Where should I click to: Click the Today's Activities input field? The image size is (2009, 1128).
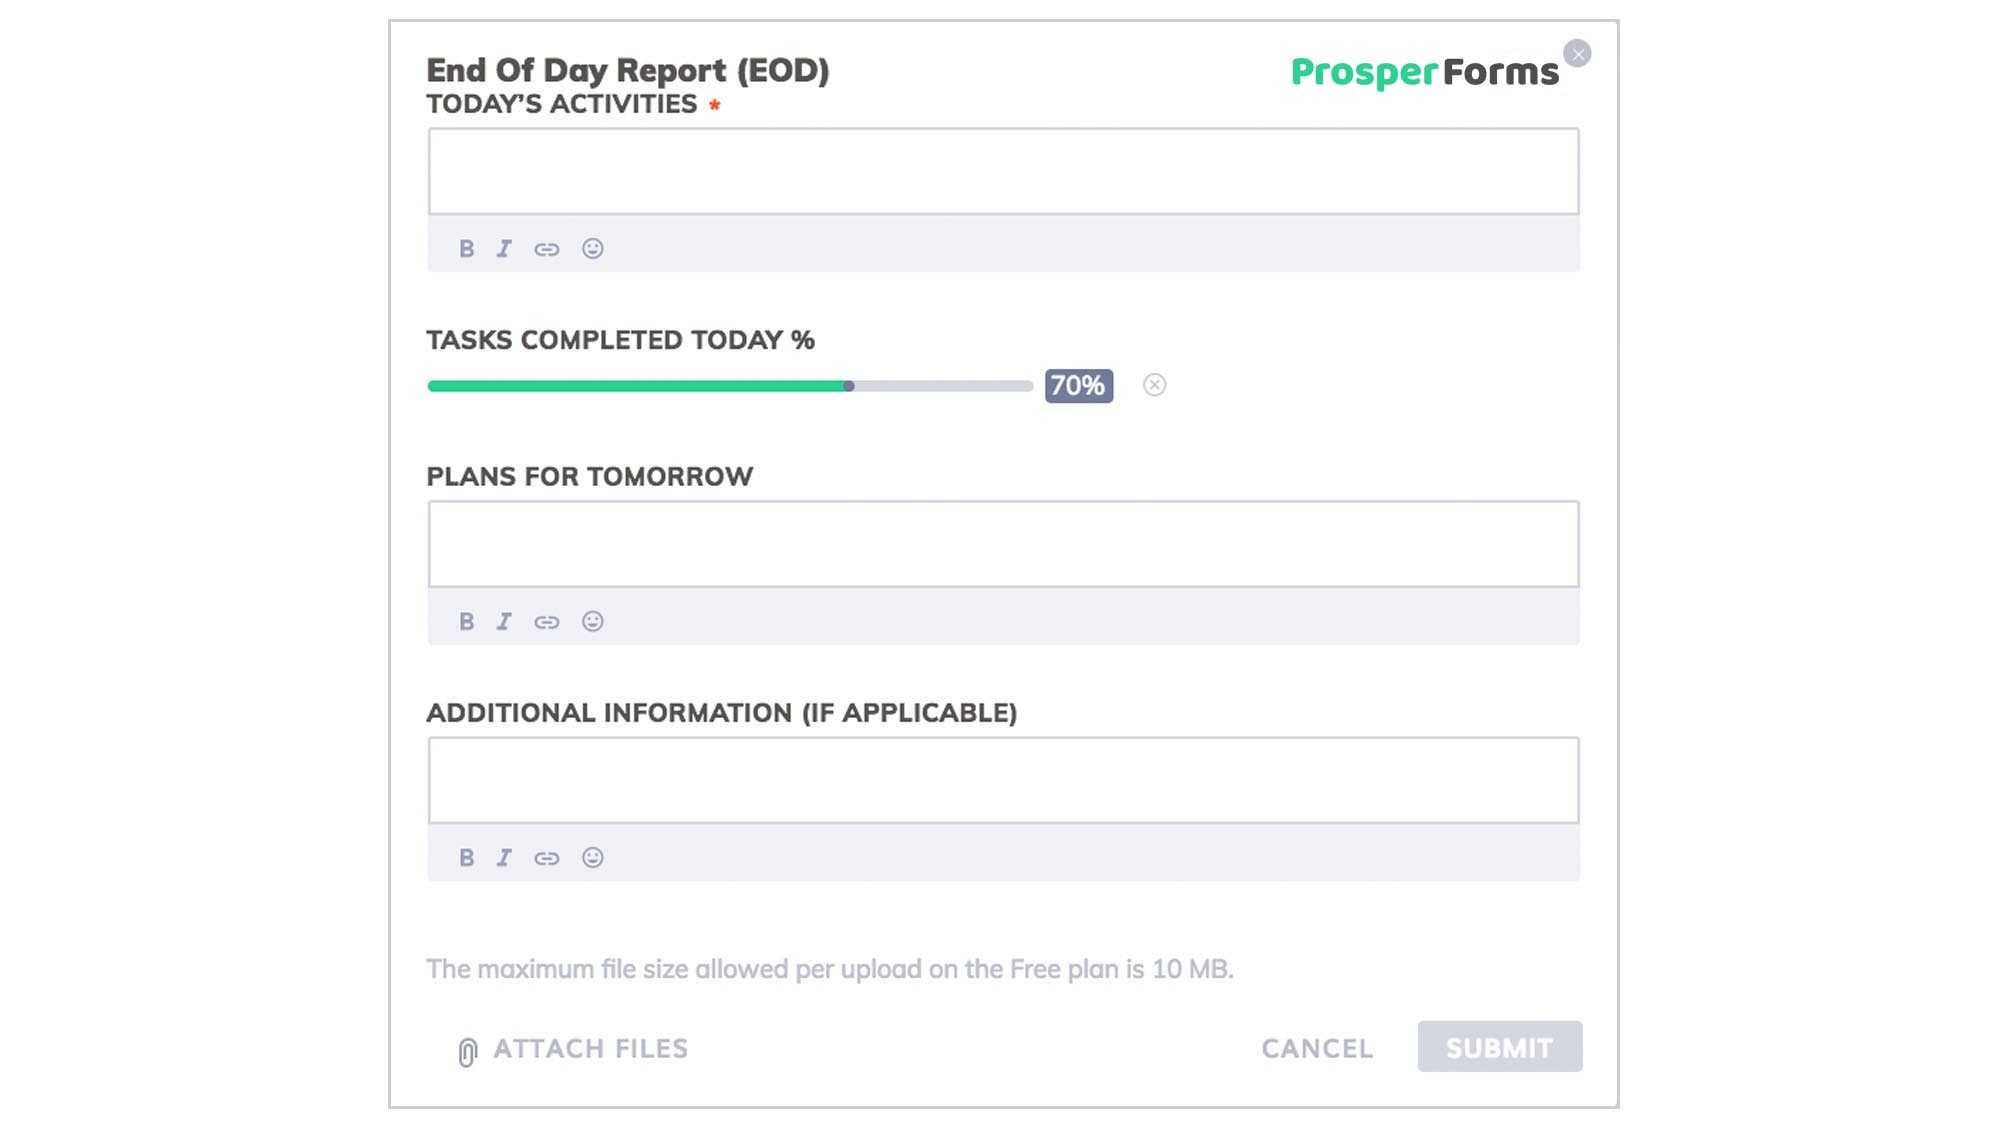click(x=1003, y=170)
